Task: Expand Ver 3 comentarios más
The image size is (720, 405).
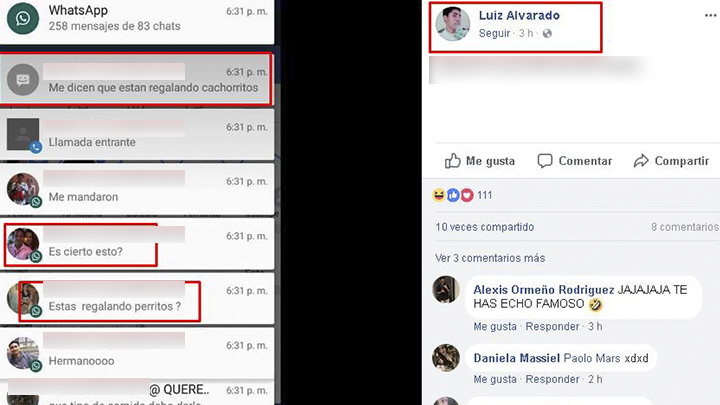Action: 490,258
